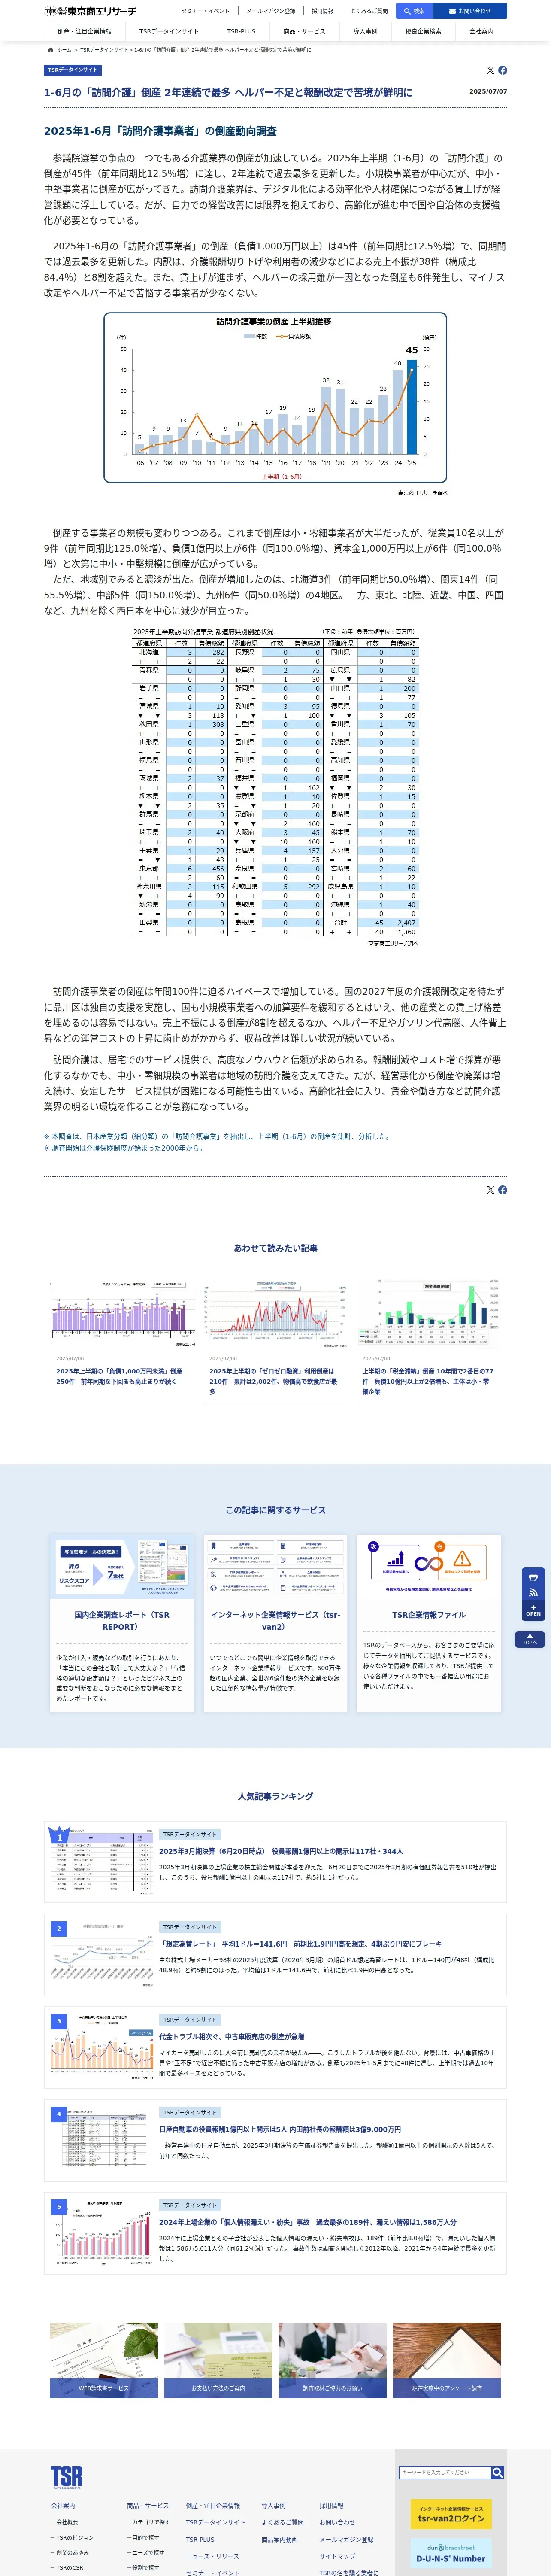Open the TSRデータインサイト nav menu
551x2576 pixels.
click(x=169, y=31)
